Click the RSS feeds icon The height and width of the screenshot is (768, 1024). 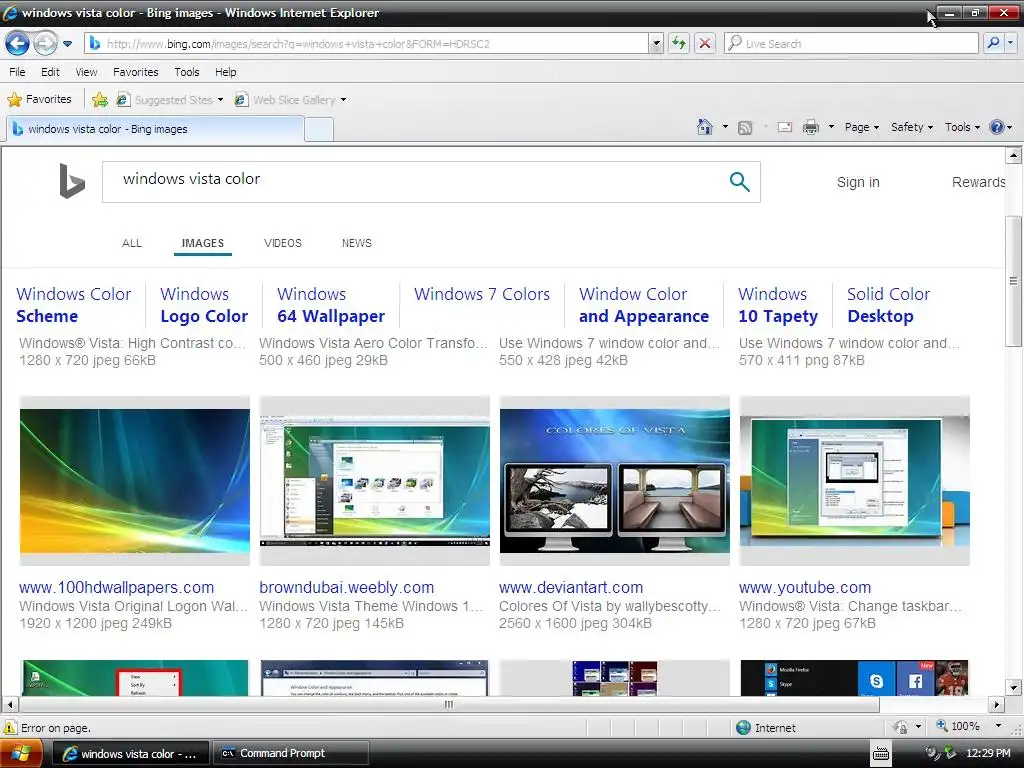pyautogui.click(x=745, y=127)
